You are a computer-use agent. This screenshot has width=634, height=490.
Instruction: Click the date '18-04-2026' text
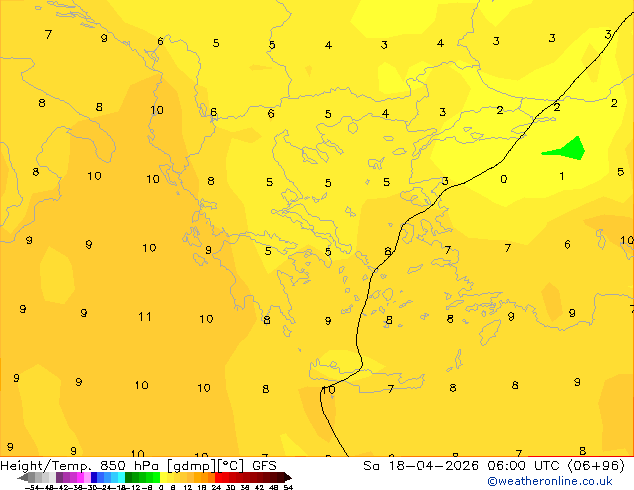point(434,466)
